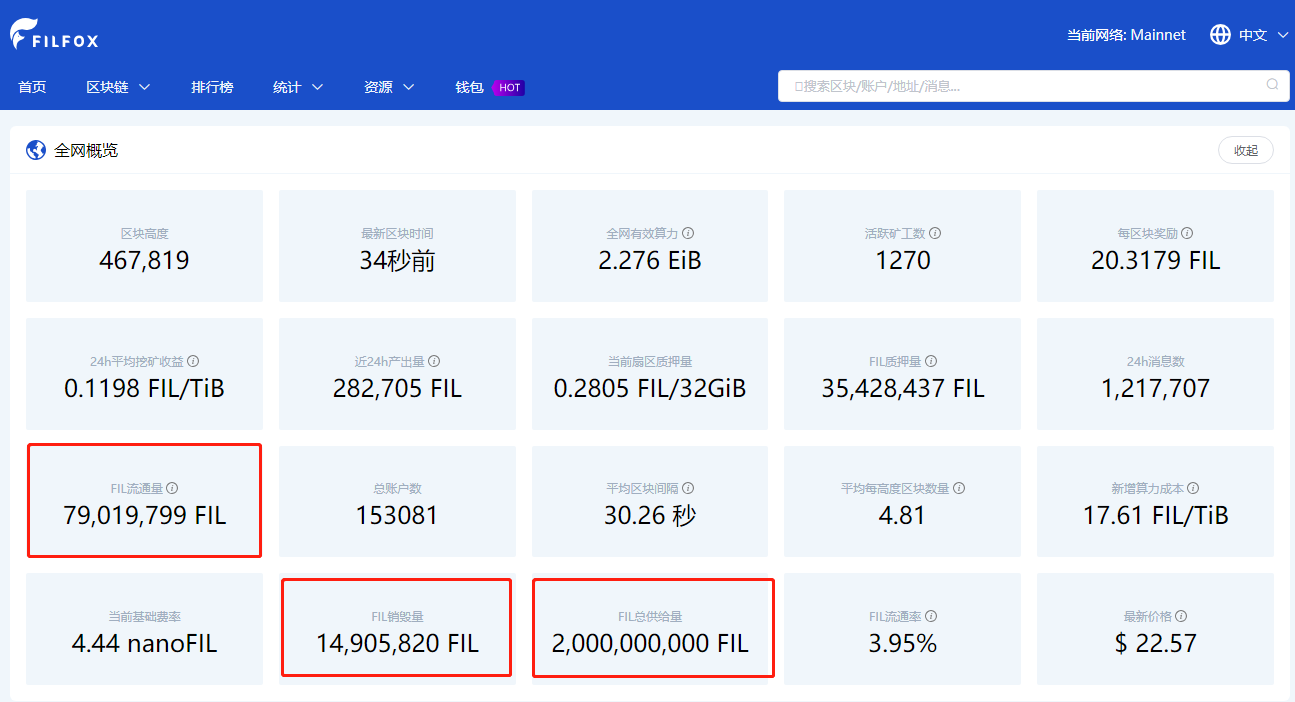The height and width of the screenshot is (702, 1295).
Task: Select the latest block time 34秒前
Action: (x=397, y=261)
